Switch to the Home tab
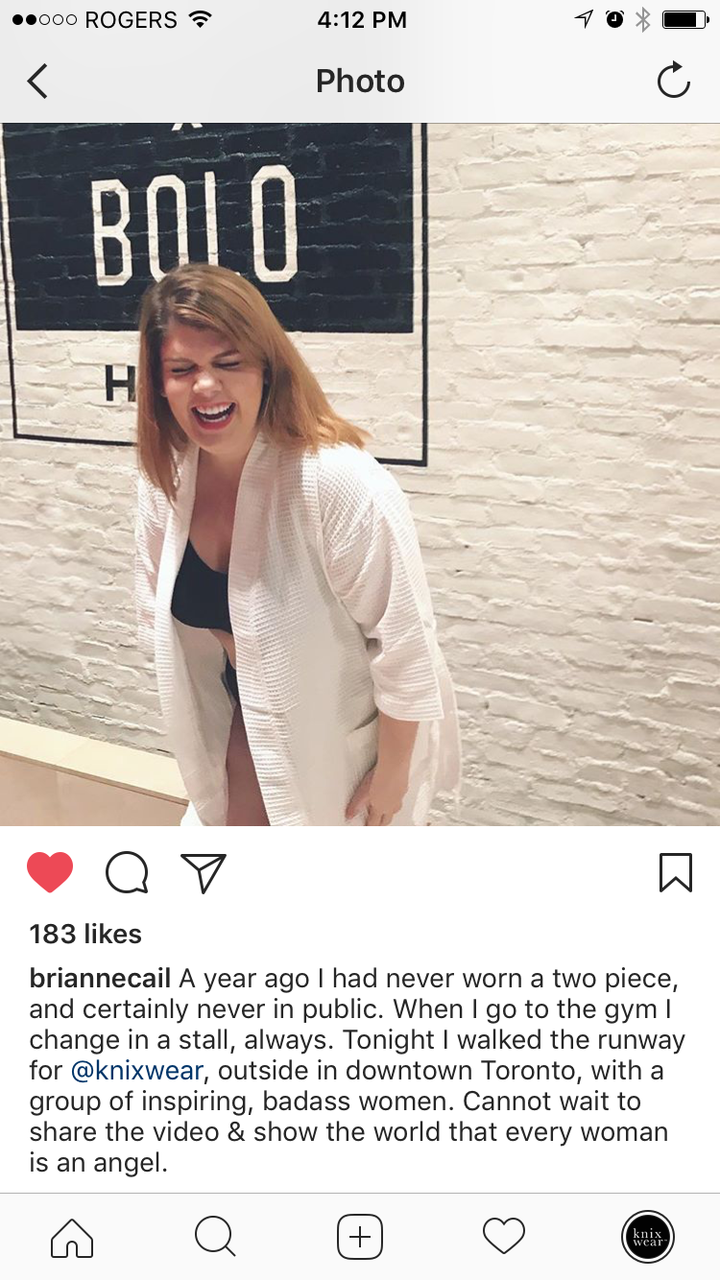This screenshot has width=720, height=1280. (72, 1238)
